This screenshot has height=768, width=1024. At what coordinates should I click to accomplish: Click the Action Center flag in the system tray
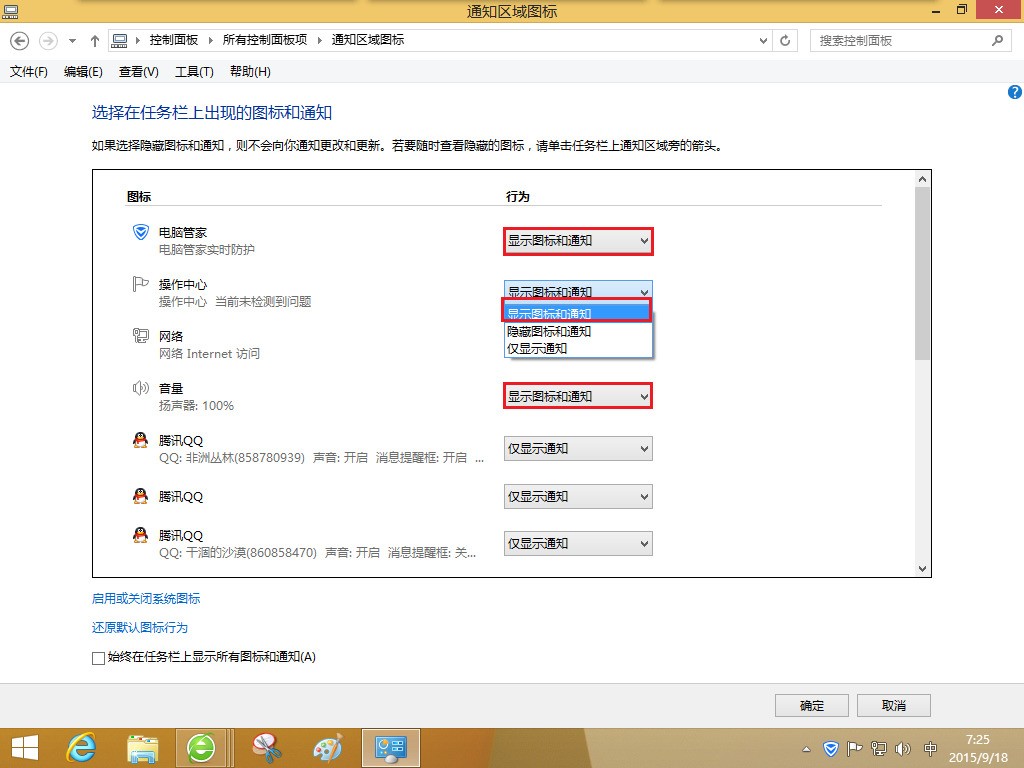click(854, 748)
